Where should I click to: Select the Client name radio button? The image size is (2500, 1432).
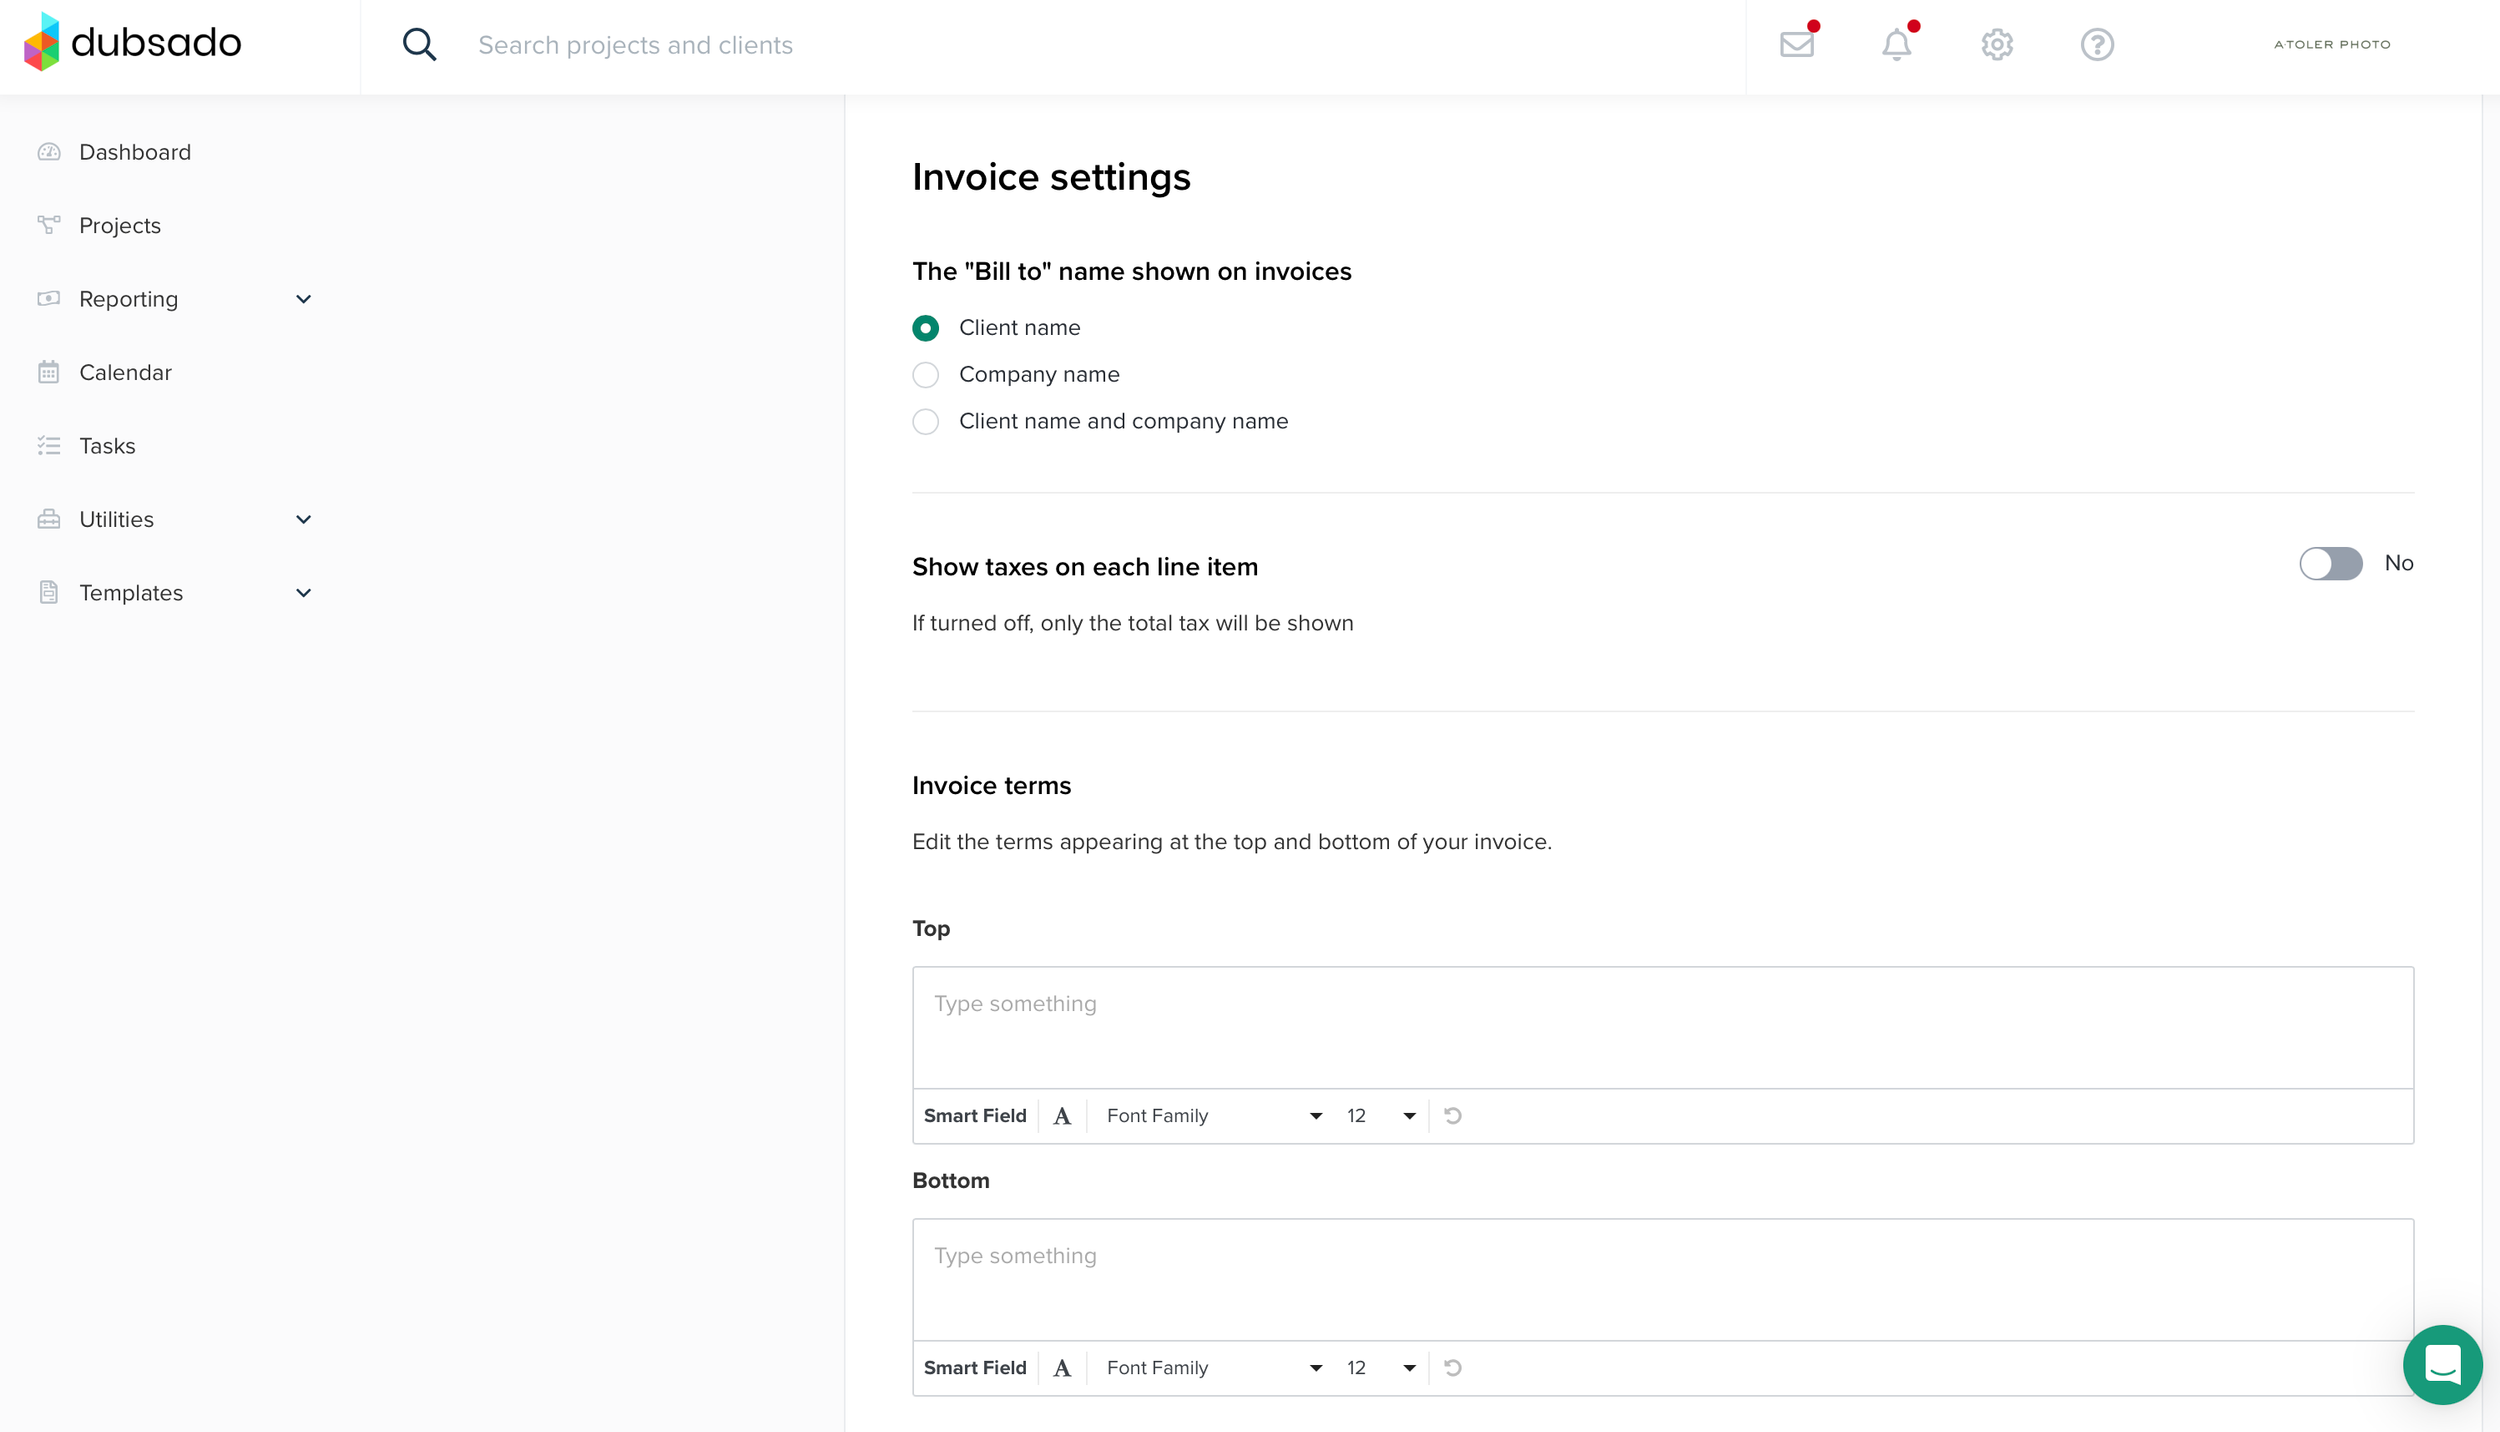926,328
